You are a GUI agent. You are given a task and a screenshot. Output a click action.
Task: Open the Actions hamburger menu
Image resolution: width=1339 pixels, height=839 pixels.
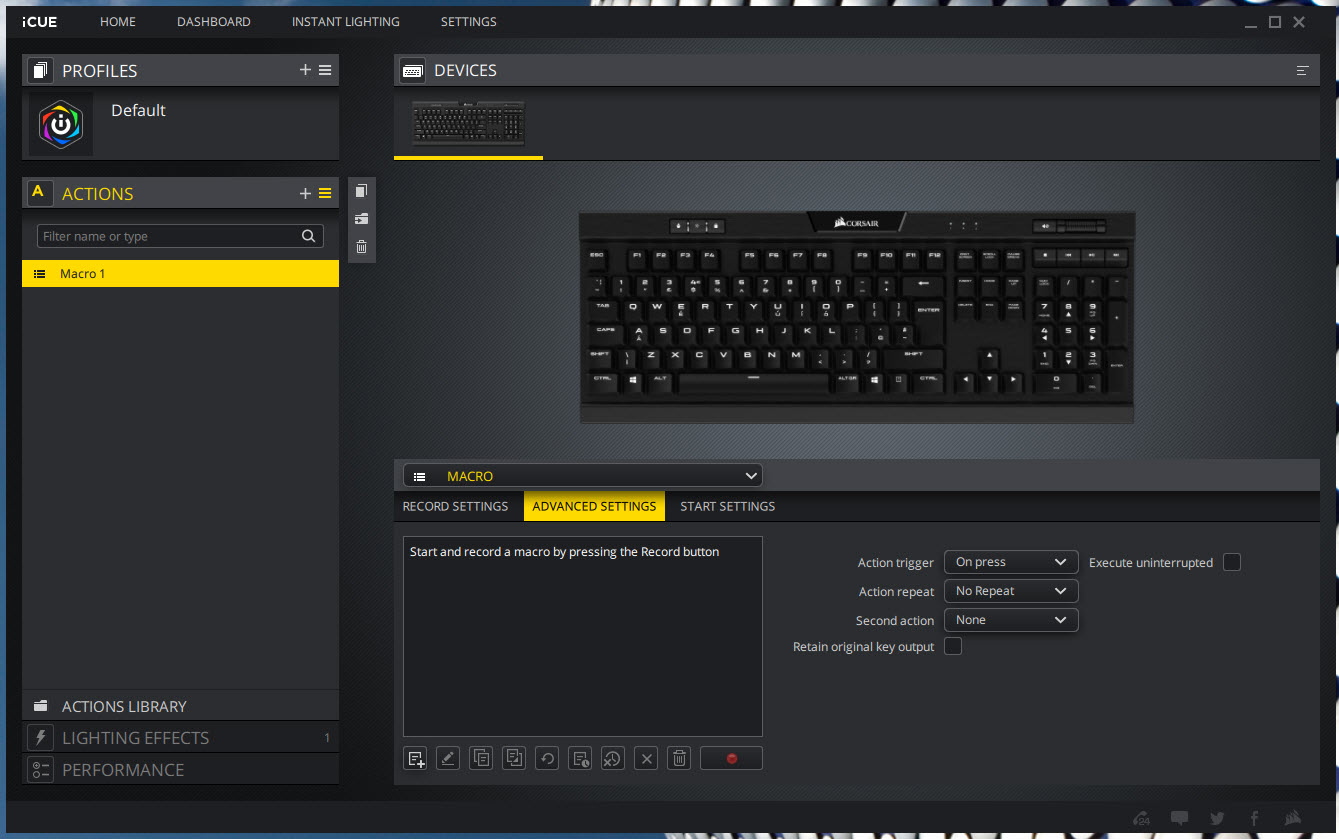325,194
